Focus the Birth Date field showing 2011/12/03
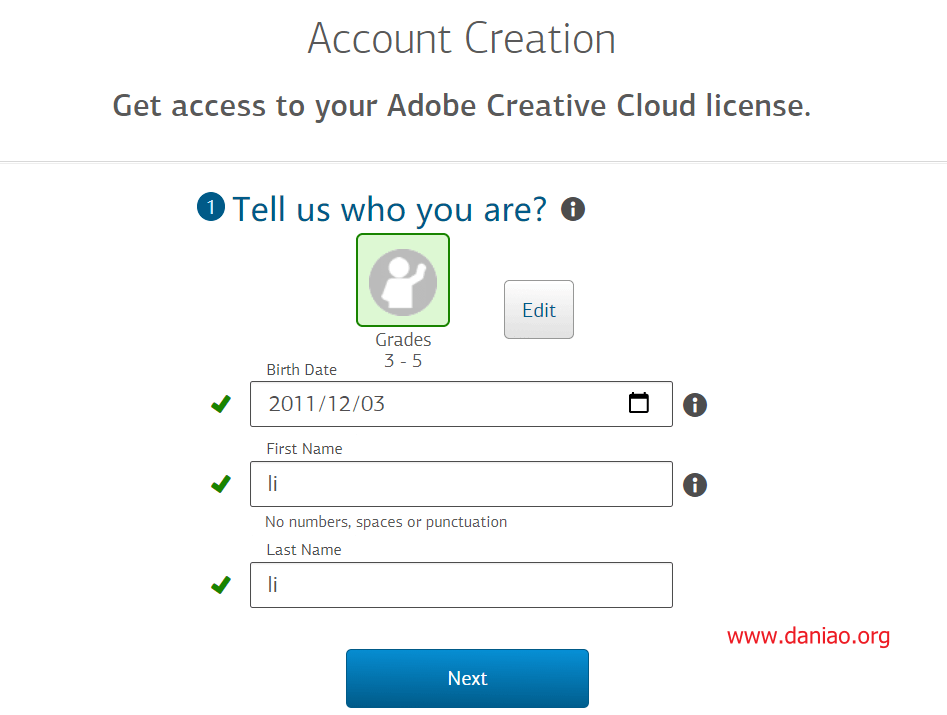The height and width of the screenshot is (715, 947). pyautogui.click(x=461, y=404)
